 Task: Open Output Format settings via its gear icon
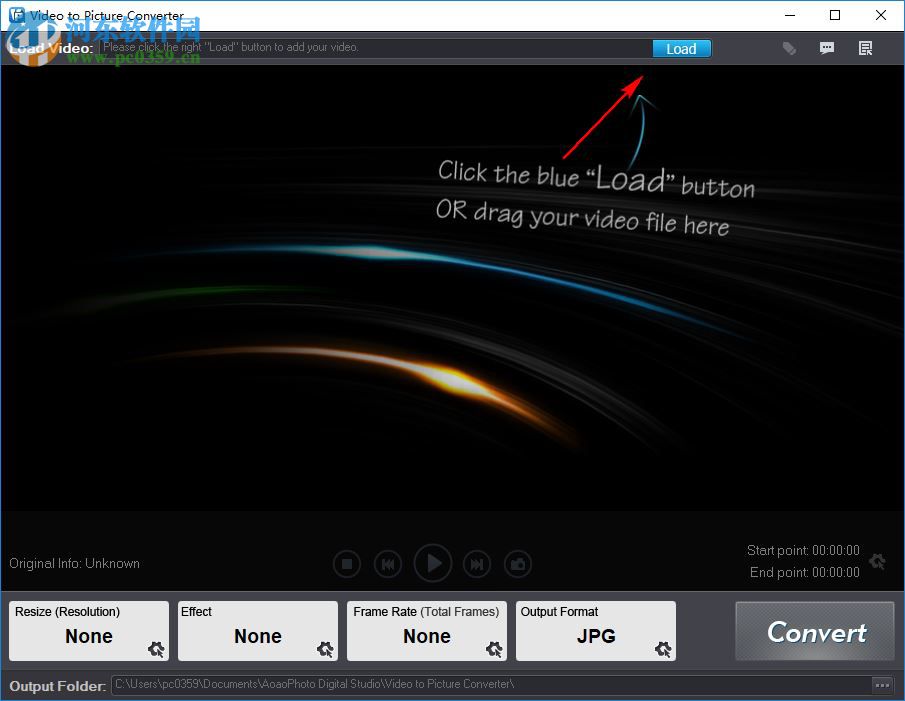click(662, 650)
